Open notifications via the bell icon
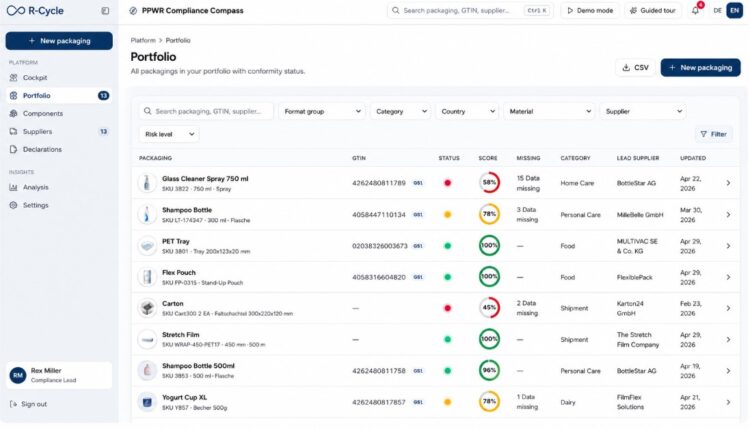Image resolution: width=750 pixels, height=430 pixels. pos(695,11)
